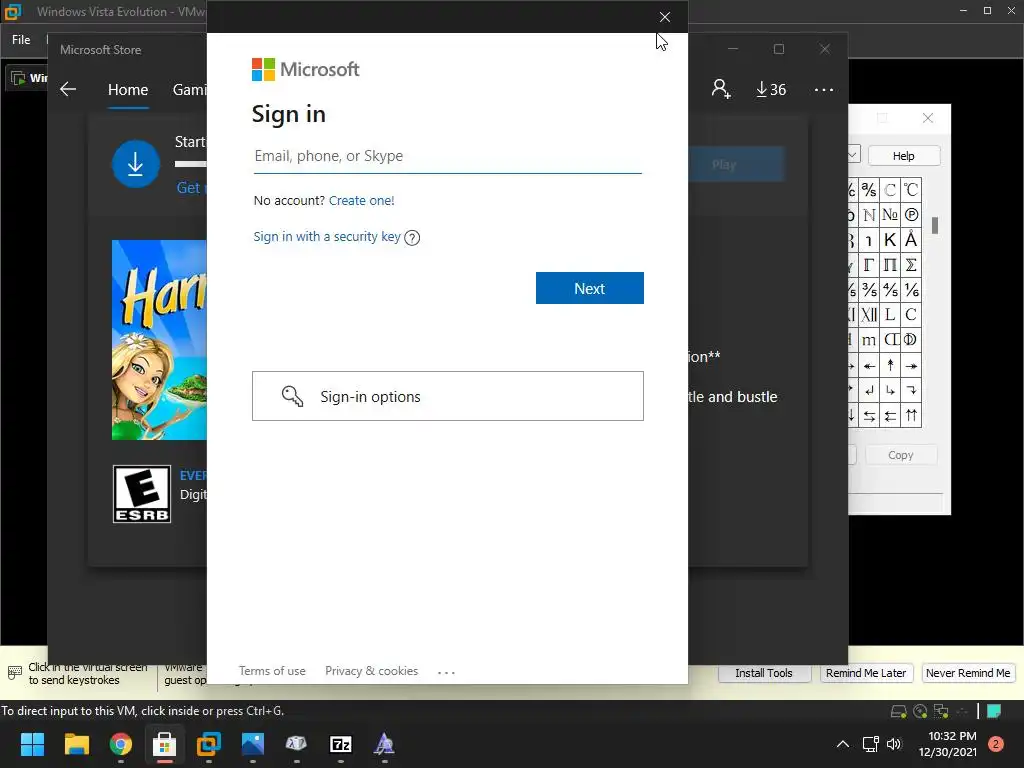Select the Å angstrom character
This screenshot has width=1024, height=768.
point(911,240)
